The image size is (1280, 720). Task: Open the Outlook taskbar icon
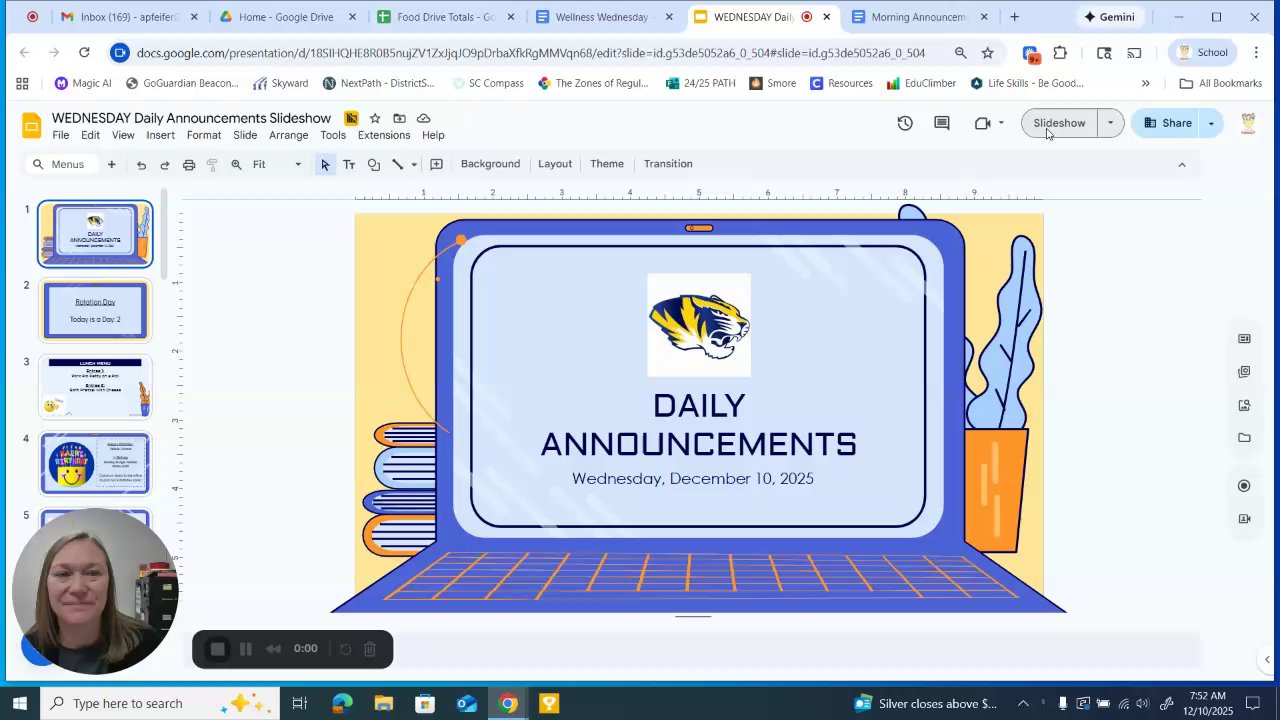pos(467,703)
